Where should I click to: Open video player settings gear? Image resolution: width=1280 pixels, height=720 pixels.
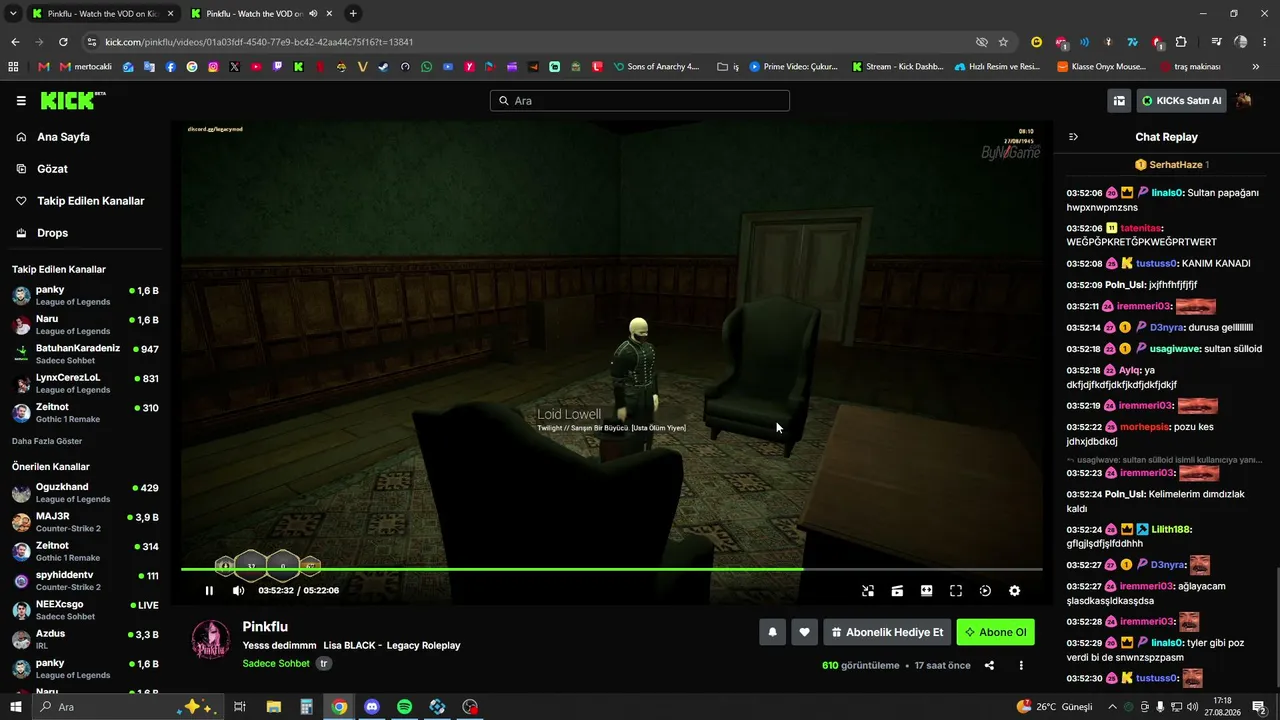(1014, 591)
